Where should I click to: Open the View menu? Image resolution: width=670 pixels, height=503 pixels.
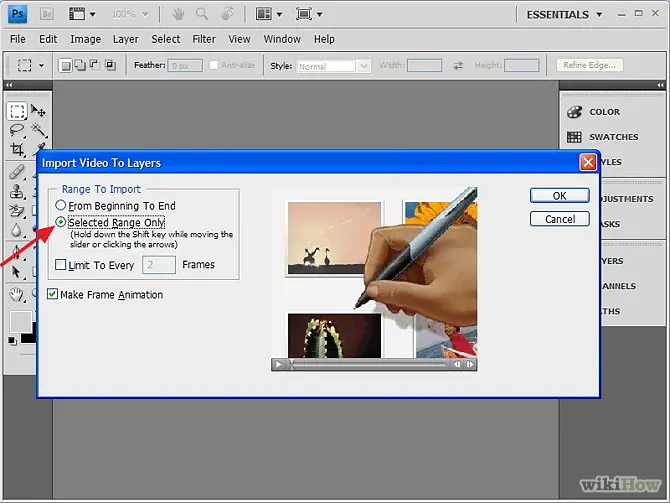tap(239, 39)
